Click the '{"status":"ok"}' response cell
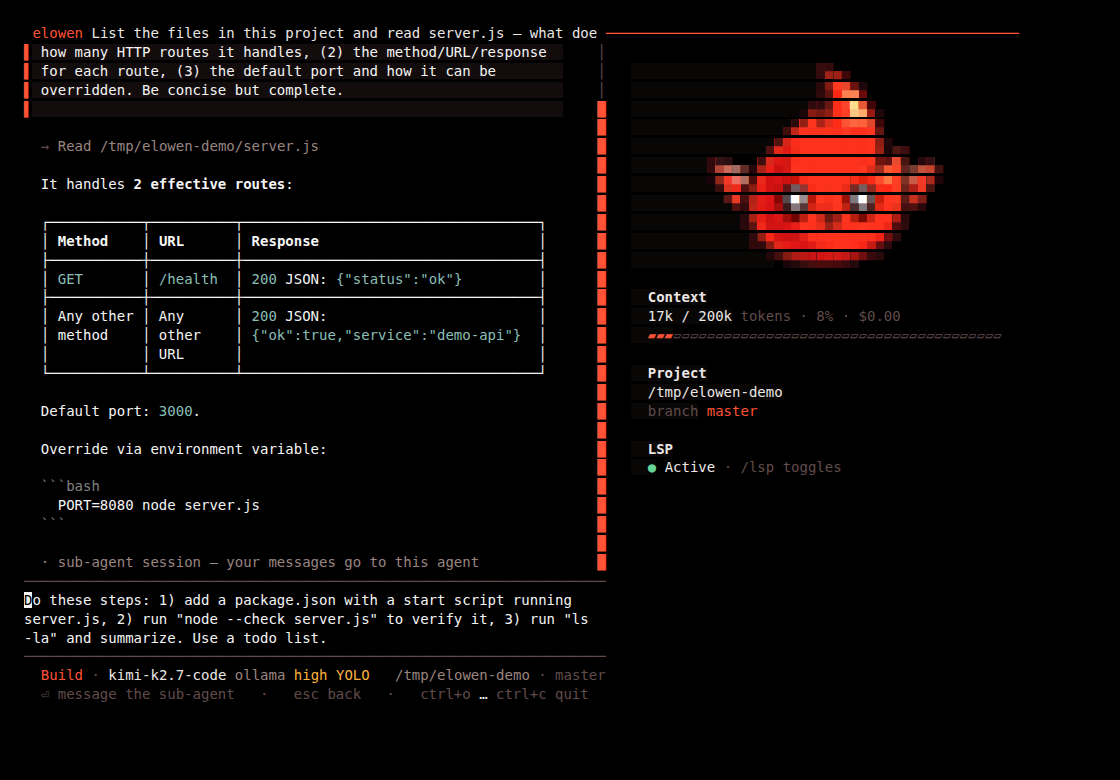This screenshot has height=780, width=1120. 399,279
